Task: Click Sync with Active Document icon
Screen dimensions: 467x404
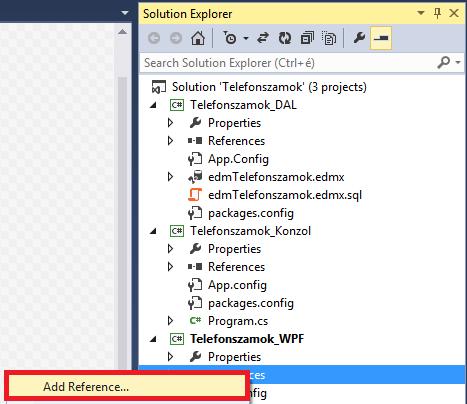Action: (263, 38)
